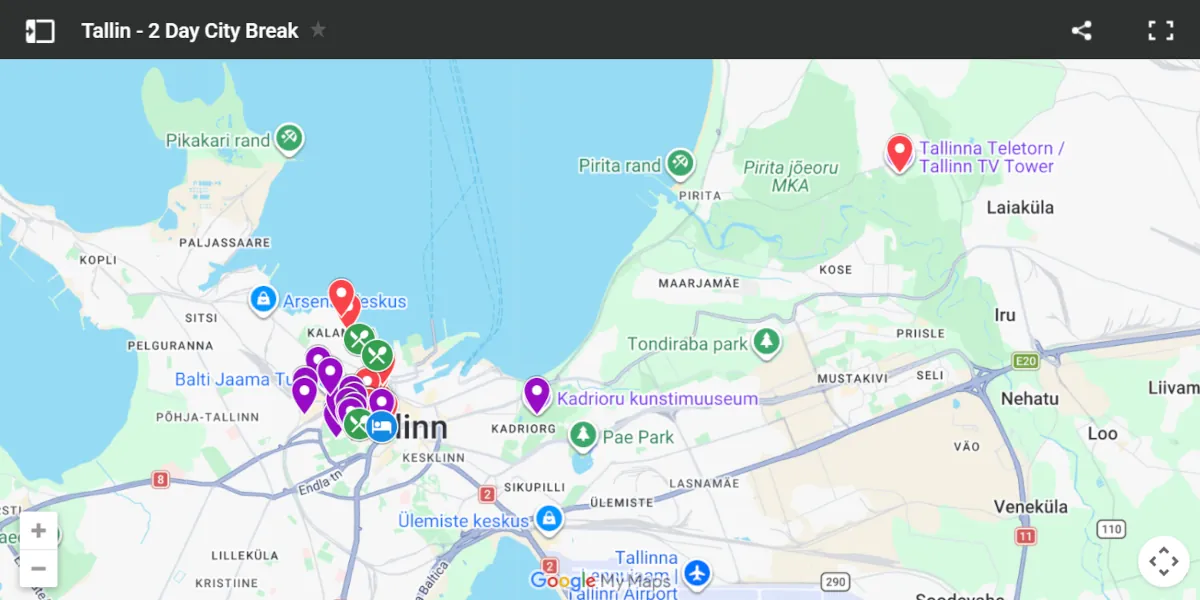The image size is (1200, 600).
Task: Click the Tondiraba park tree icon
Action: pos(767,343)
